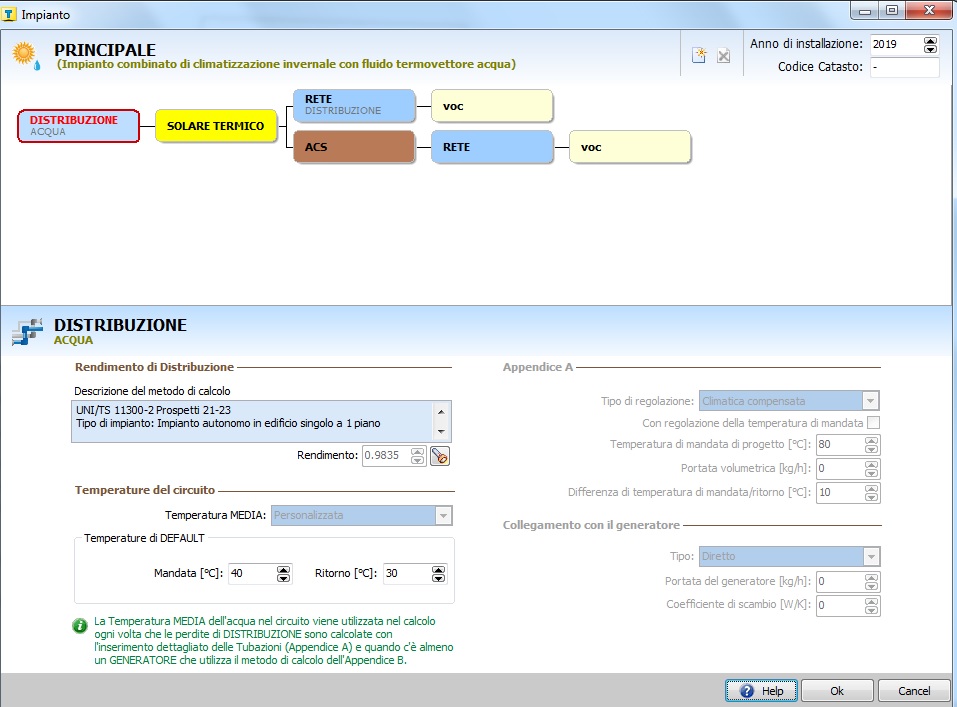957x707 pixels.
Task: Click the Impianto title bar icon
Action: coord(10,10)
